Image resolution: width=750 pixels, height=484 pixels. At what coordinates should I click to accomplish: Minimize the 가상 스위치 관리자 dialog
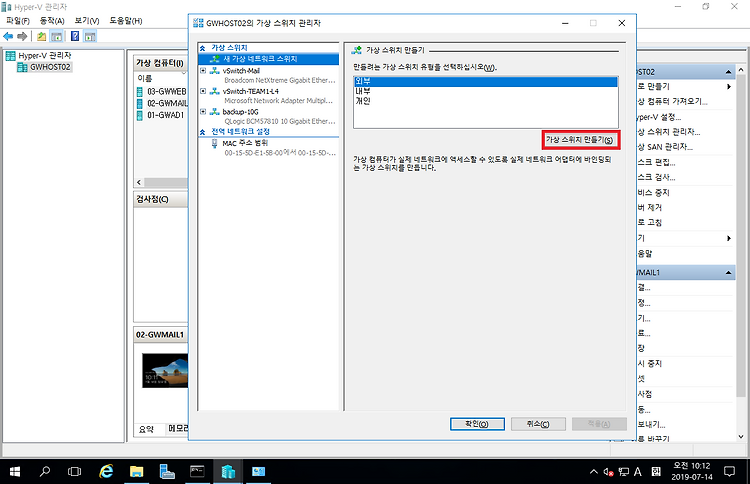coord(565,23)
